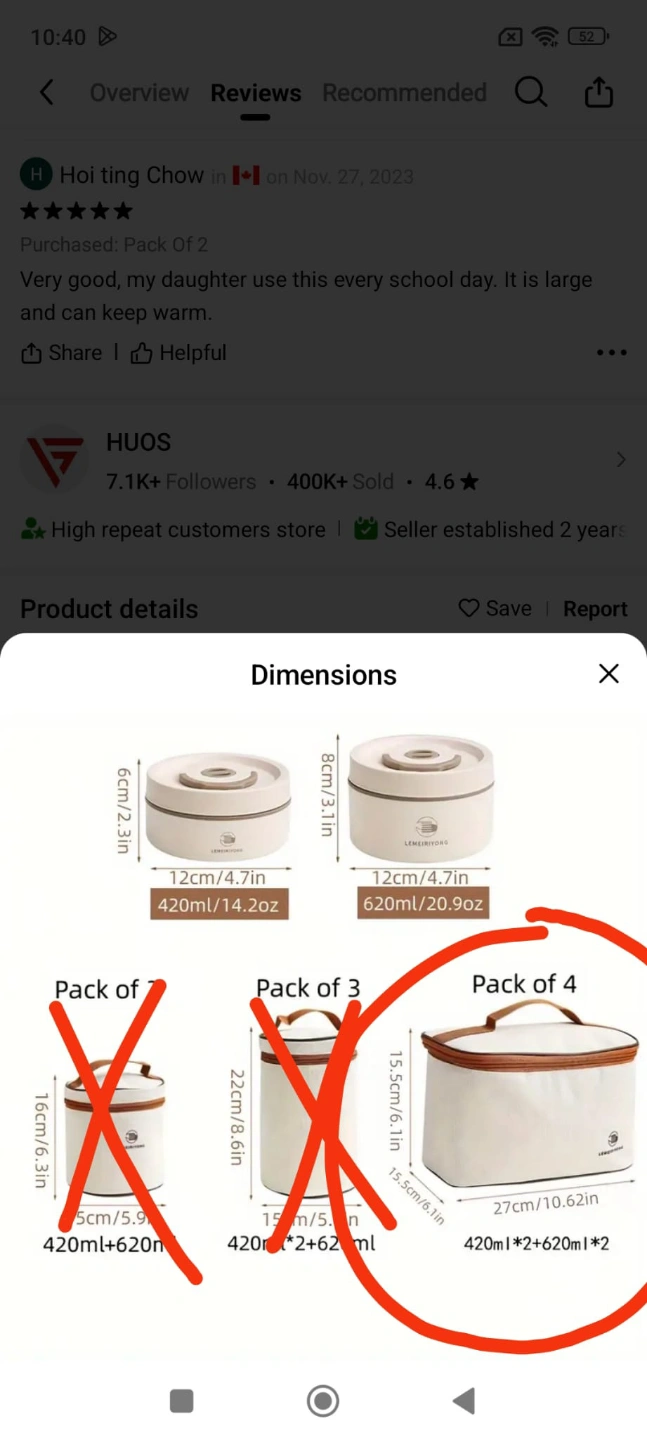Image resolution: width=647 pixels, height=1440 pixels.
Task: Close the Dimensions sheet
Action: coord(609,674)
